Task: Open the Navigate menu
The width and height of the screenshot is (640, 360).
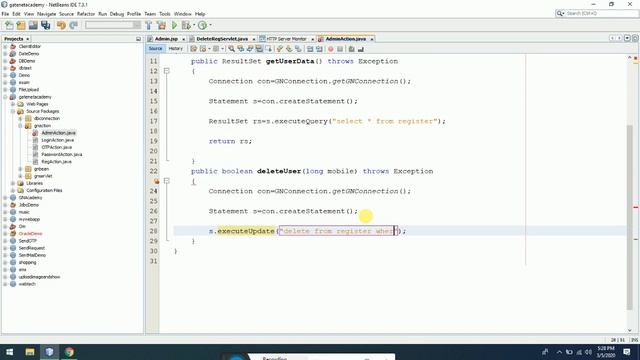Action: click(x=47, y=14)
